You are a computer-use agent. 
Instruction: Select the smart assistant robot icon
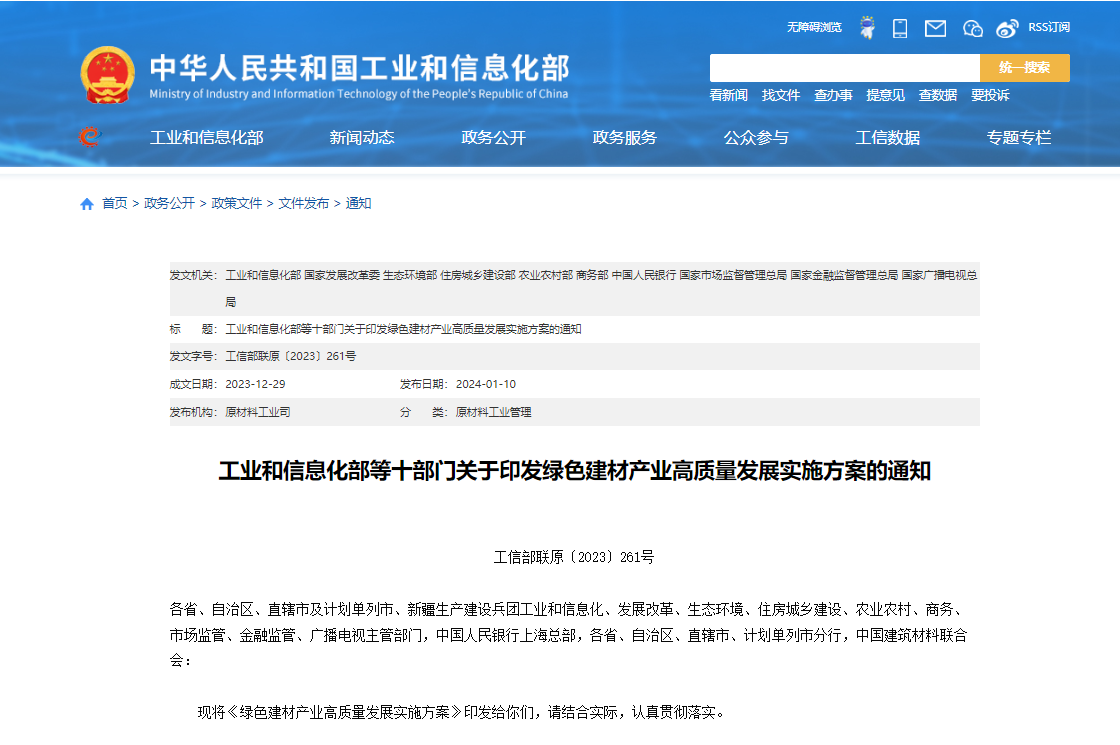coord(867,28)
